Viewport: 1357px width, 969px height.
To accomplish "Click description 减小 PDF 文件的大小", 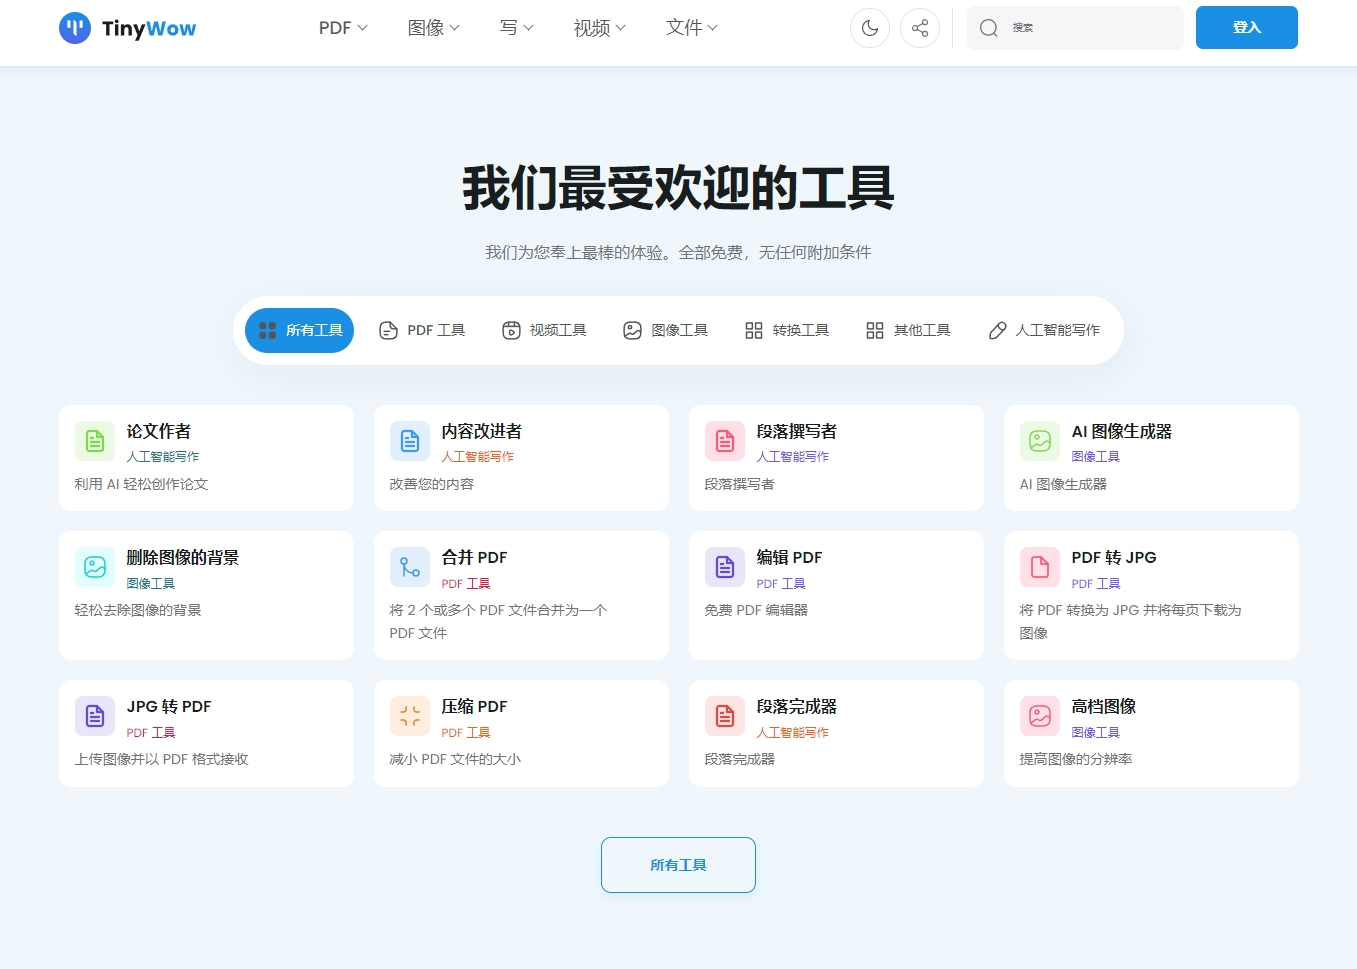I will pos(456,759).
